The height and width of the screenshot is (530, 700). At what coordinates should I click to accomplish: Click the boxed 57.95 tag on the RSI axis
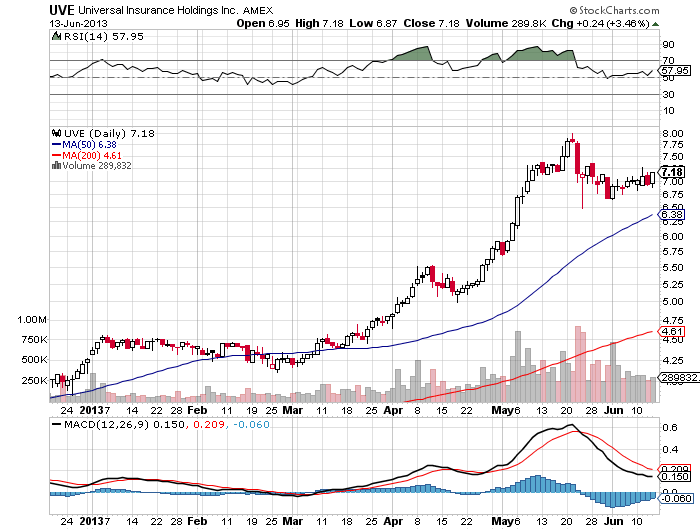(x=675, y=71)
